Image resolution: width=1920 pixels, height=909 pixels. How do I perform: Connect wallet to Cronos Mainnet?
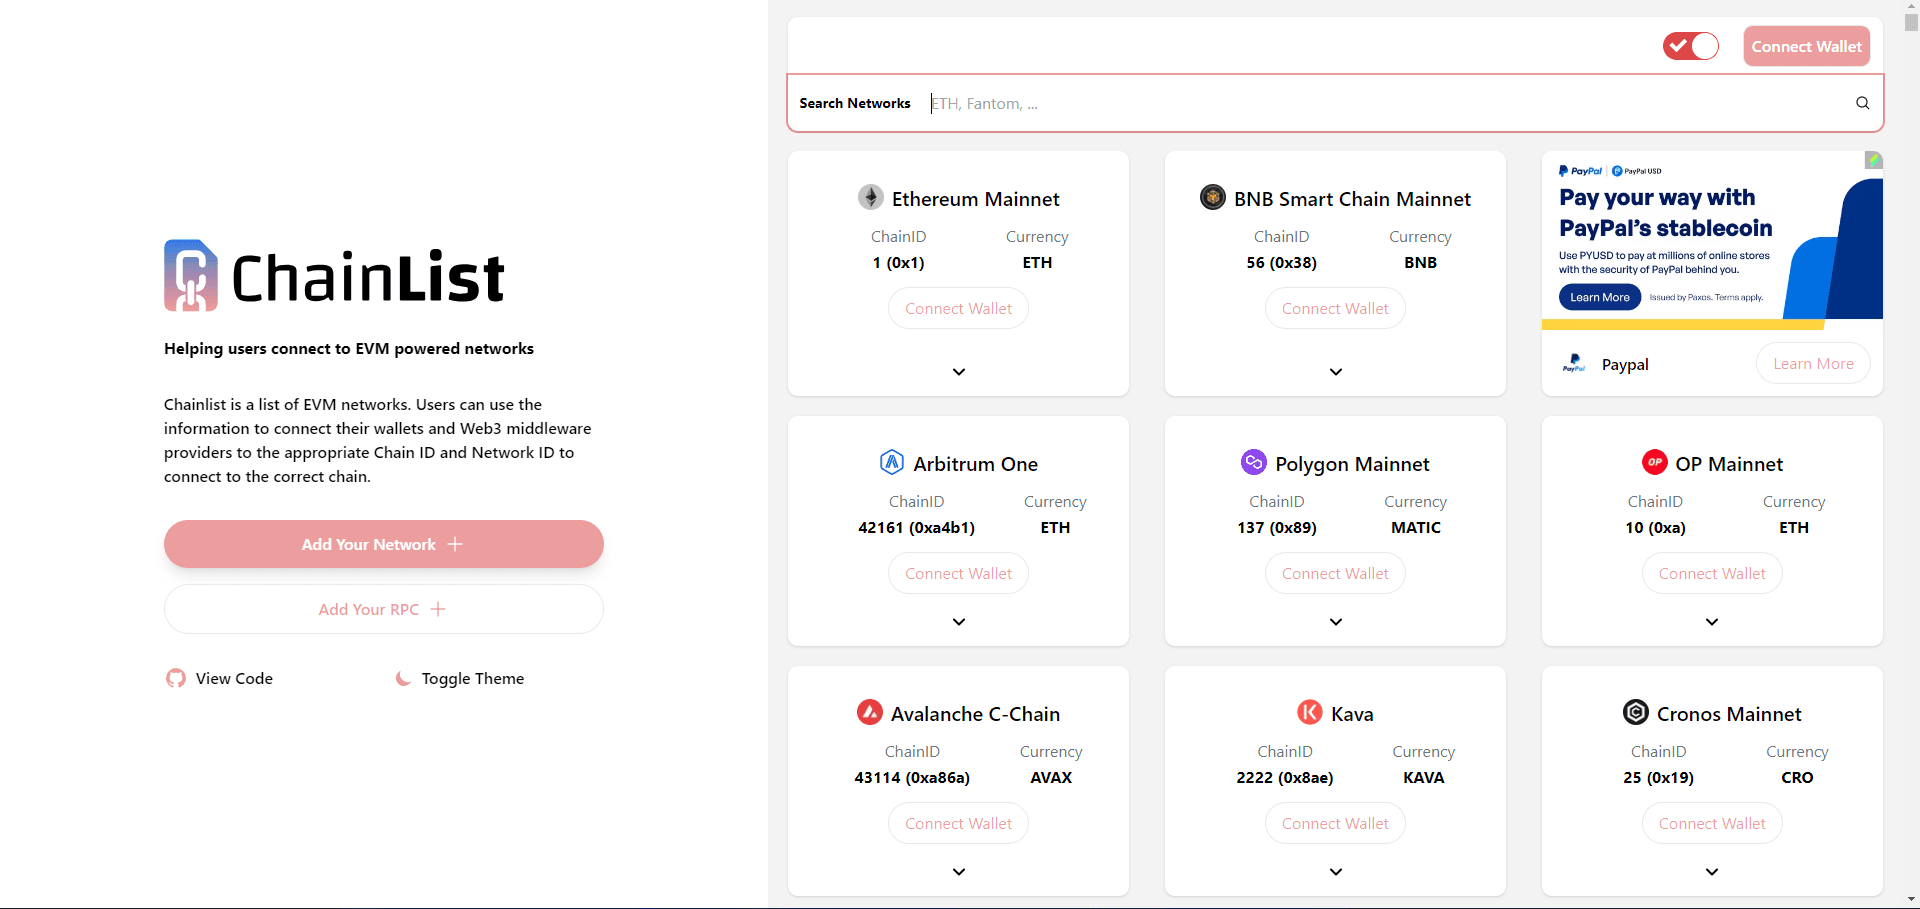click(x=1712, y=824)
